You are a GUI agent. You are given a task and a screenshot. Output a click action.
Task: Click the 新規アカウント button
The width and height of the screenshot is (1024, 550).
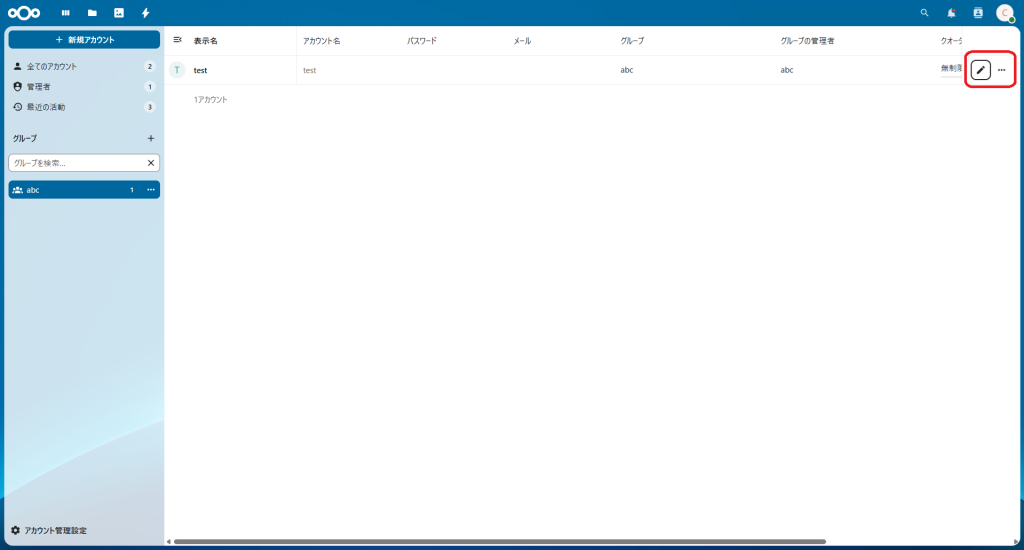pyautogui.click(x=84, y=39)
